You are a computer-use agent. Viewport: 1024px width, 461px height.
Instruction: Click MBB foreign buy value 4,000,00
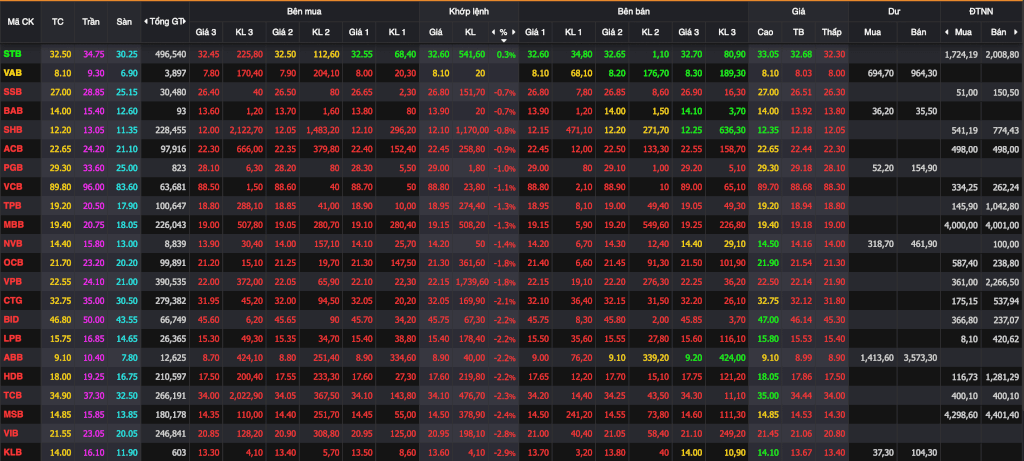pos(959,225)
